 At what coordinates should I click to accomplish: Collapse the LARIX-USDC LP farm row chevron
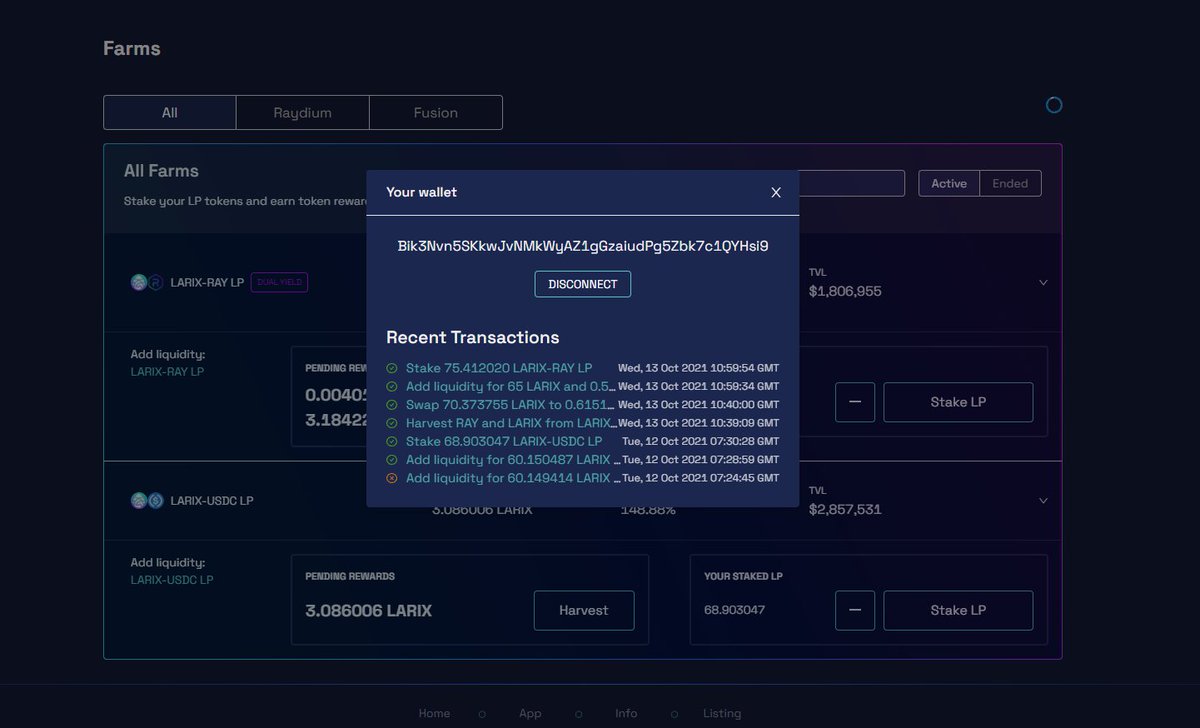coord(1043,500)
